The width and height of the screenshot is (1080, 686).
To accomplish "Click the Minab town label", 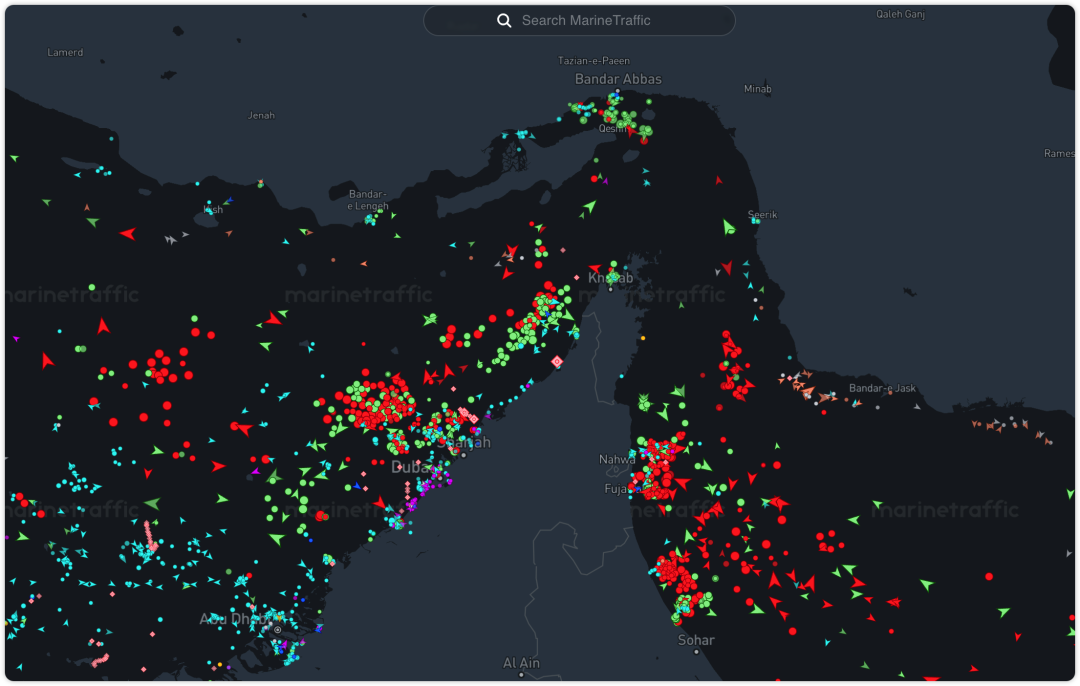I will (757, 89).
